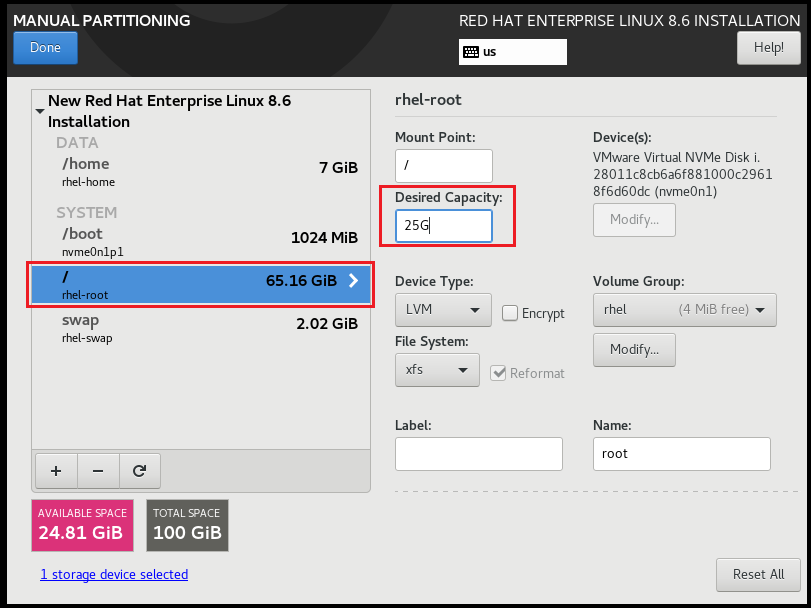This screenshot has height=608, width=811.
Task: Click the us keyboard layout indicator
Action: tap(513, 52)
